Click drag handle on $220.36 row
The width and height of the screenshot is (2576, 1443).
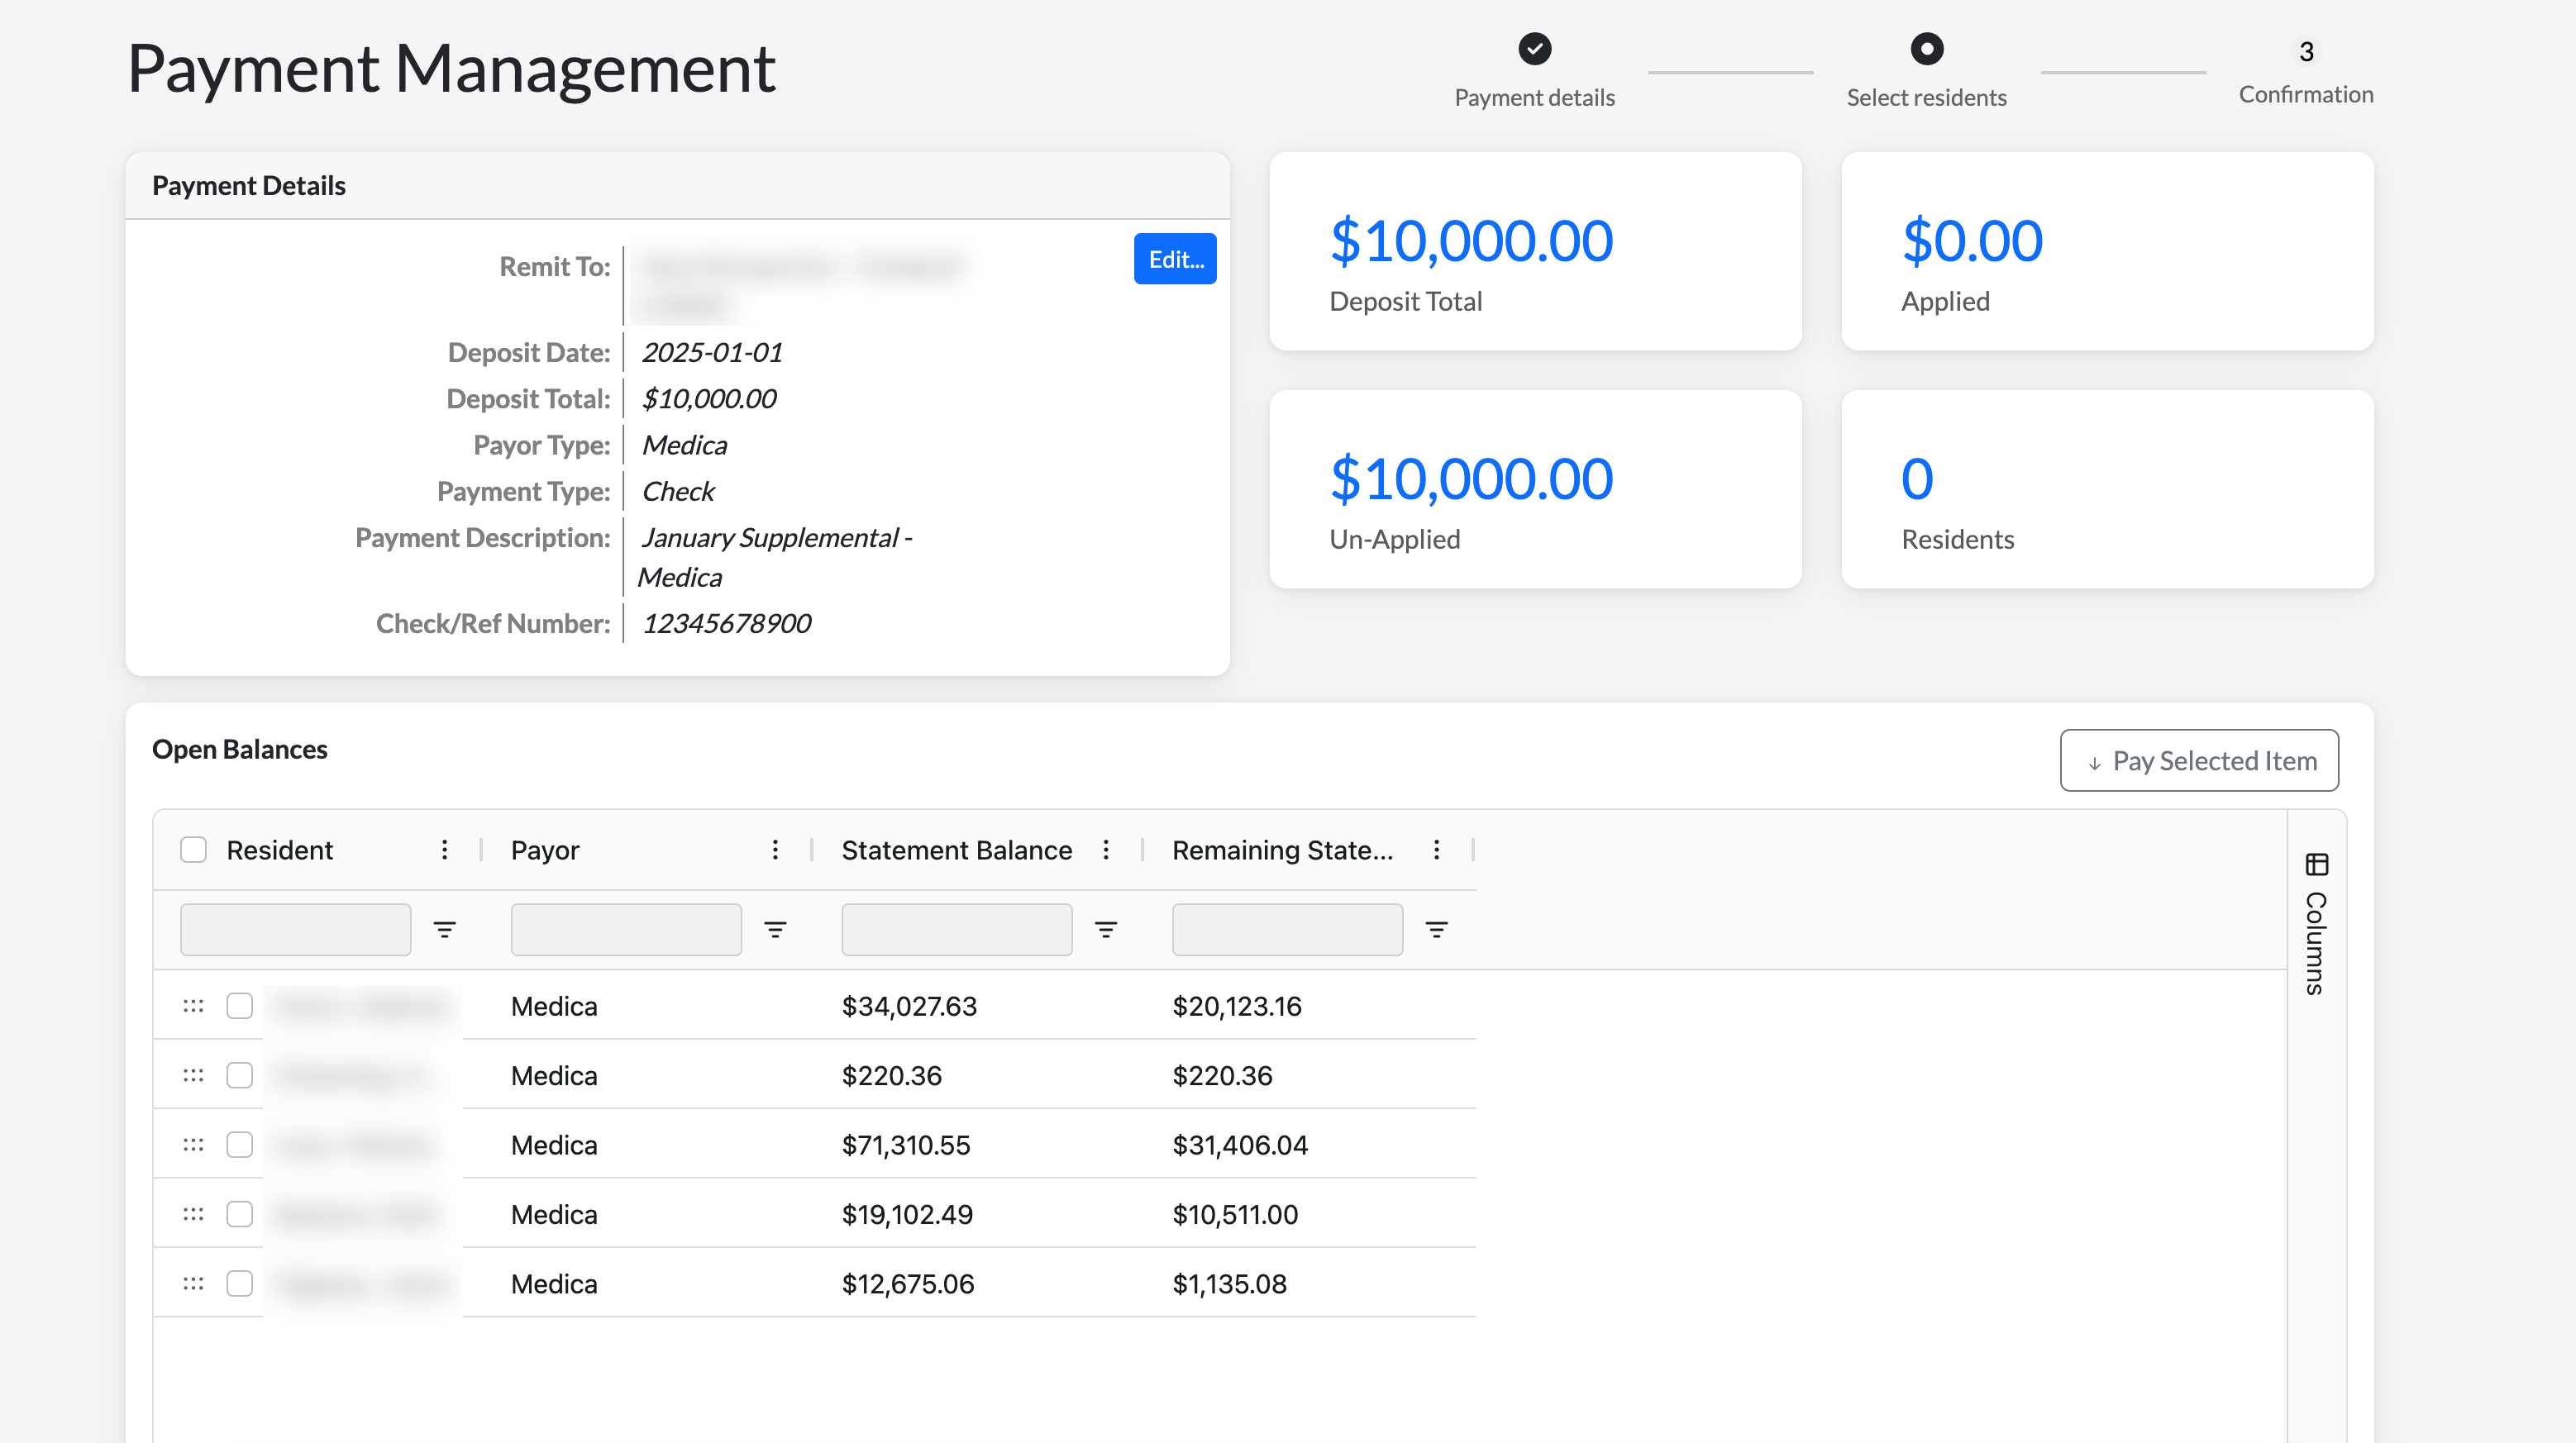point(193,1076)
